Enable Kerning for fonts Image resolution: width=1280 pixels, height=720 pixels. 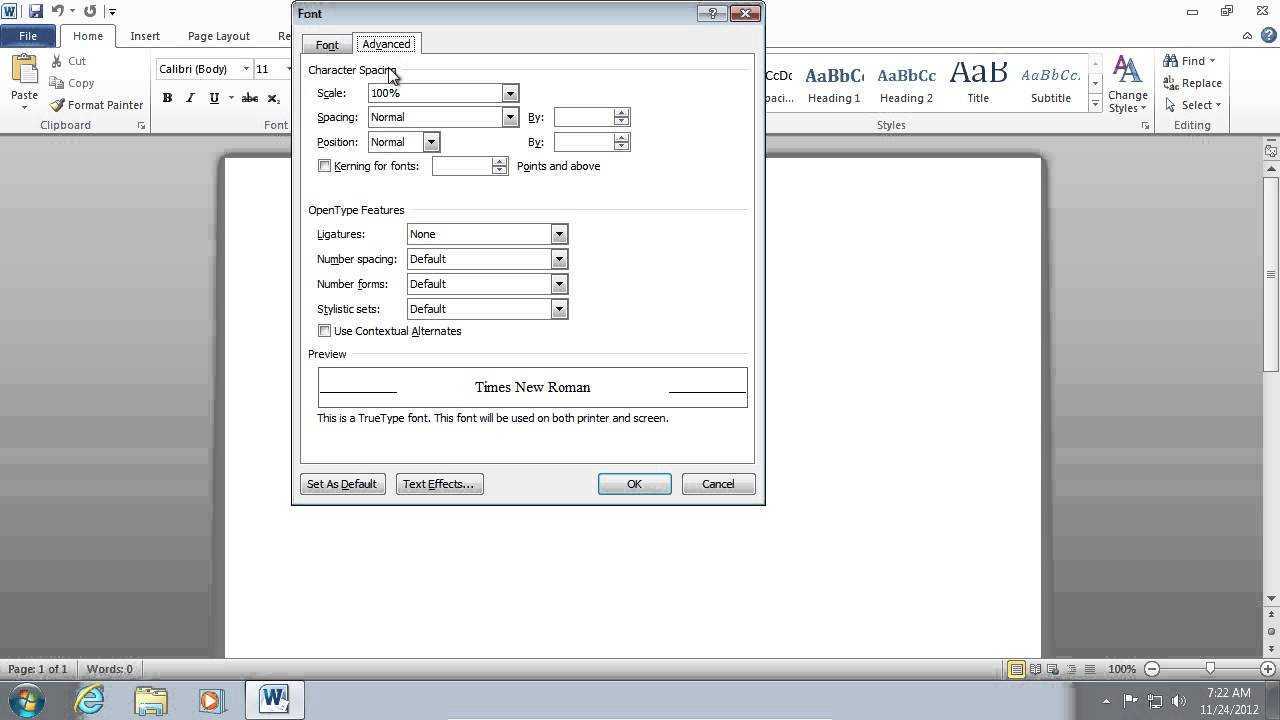[324, 165]
